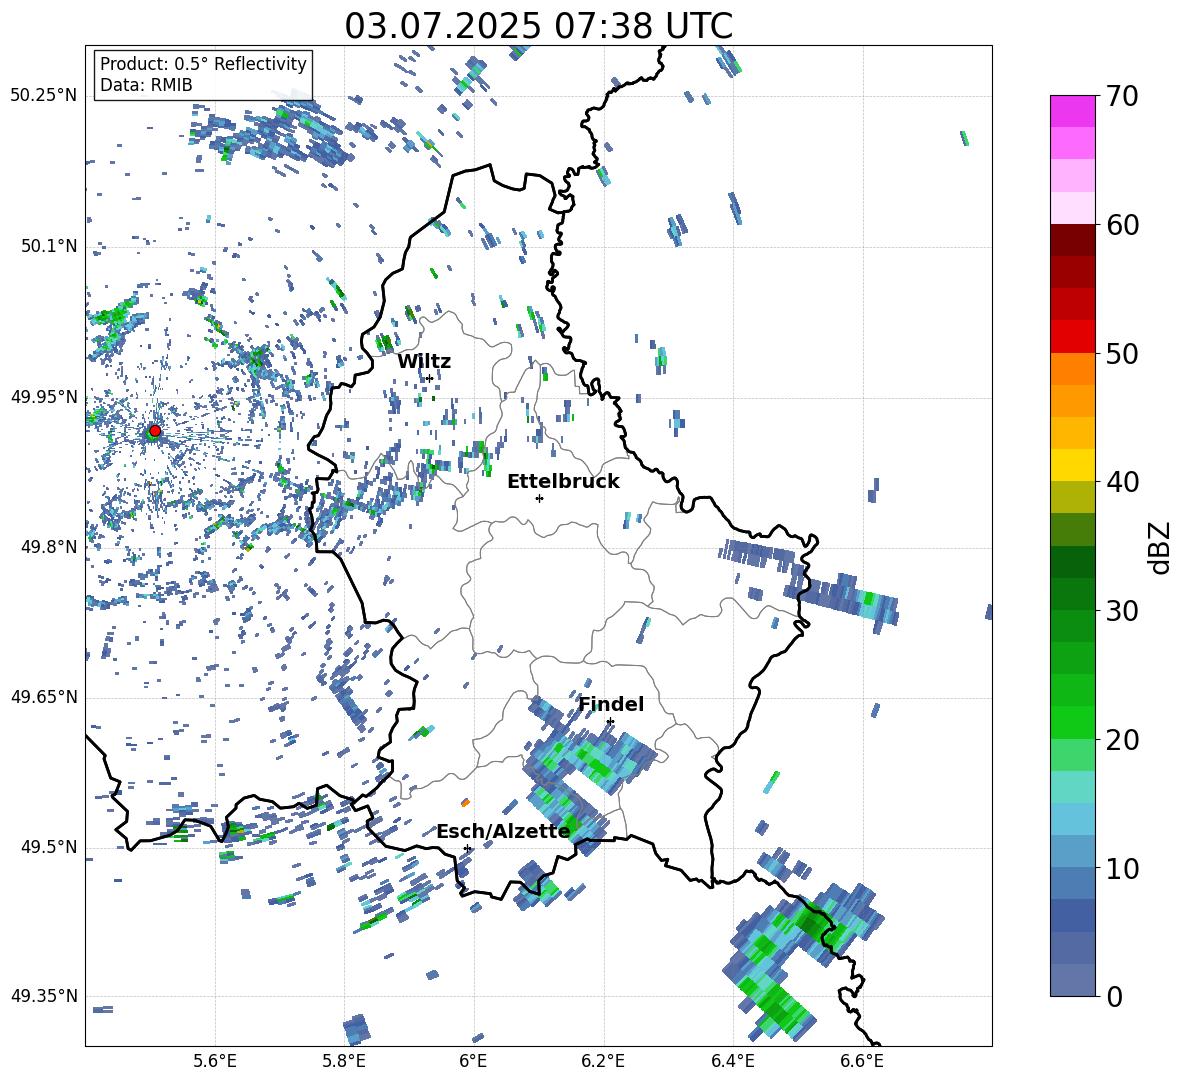
Task: Click the 50.1°N latitude label
Action: (48, 246)
